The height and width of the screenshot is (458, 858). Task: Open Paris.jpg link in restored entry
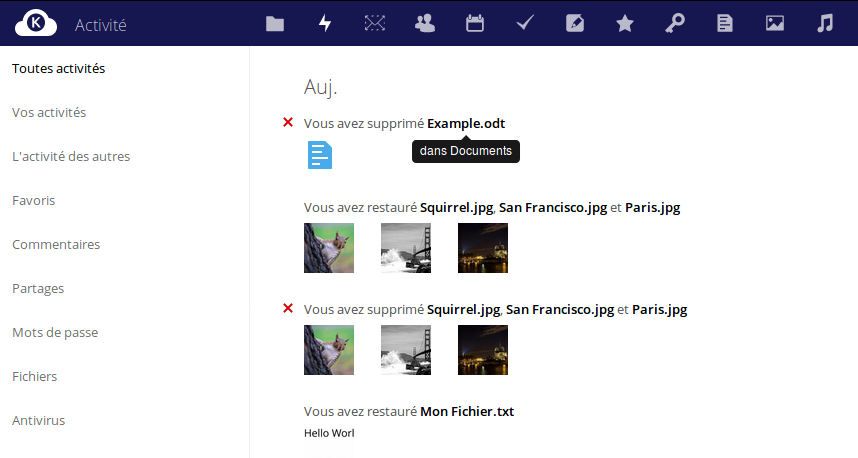pos(653,208)
